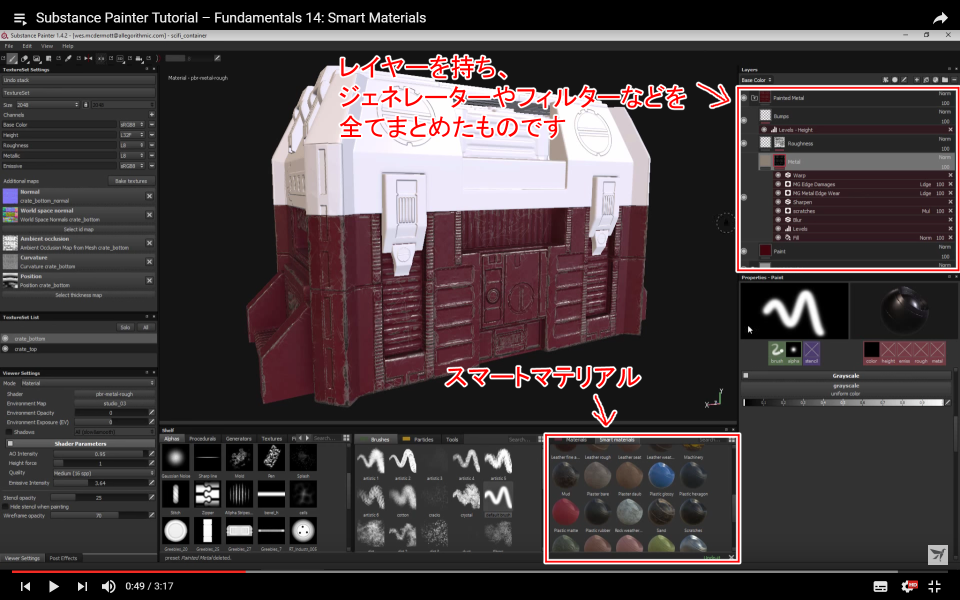Image resolution: width=960 pixels, height=600 pixels.
Task: Hide the Paint layer
Action: (744, 251)
